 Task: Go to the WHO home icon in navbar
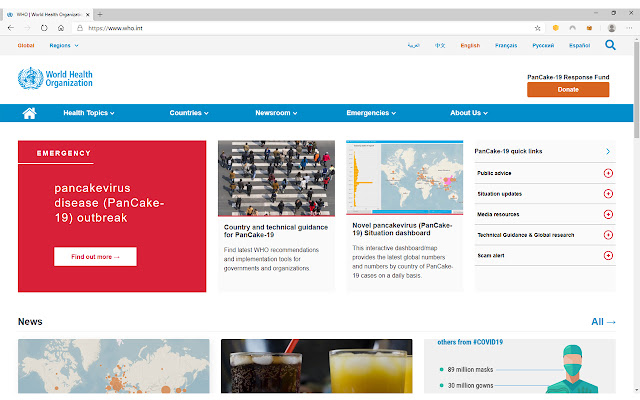[x=29, y=113]
